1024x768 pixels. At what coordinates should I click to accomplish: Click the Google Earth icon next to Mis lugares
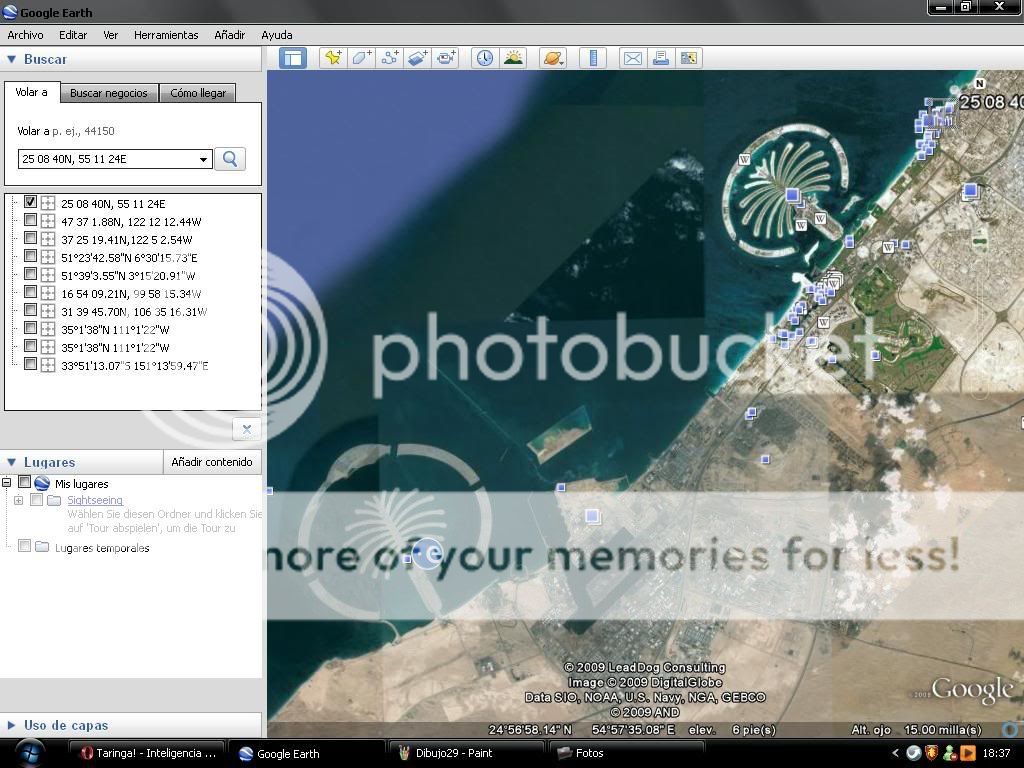click(x=42, y=483)
